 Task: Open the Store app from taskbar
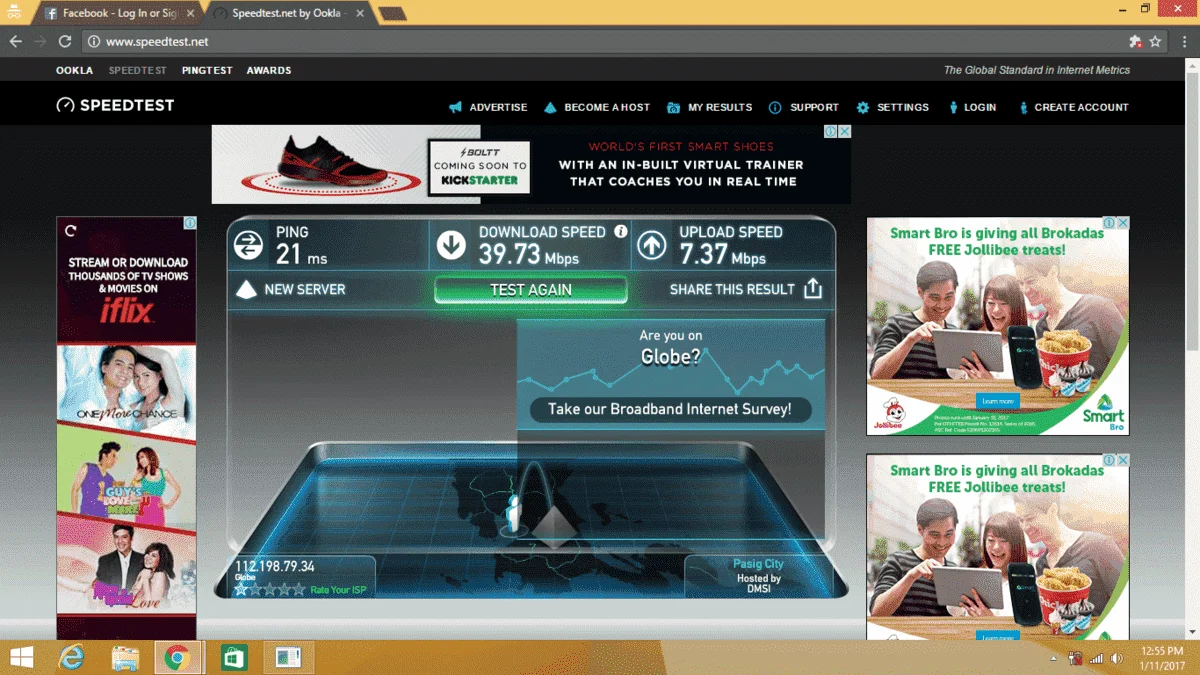point(234,657)
